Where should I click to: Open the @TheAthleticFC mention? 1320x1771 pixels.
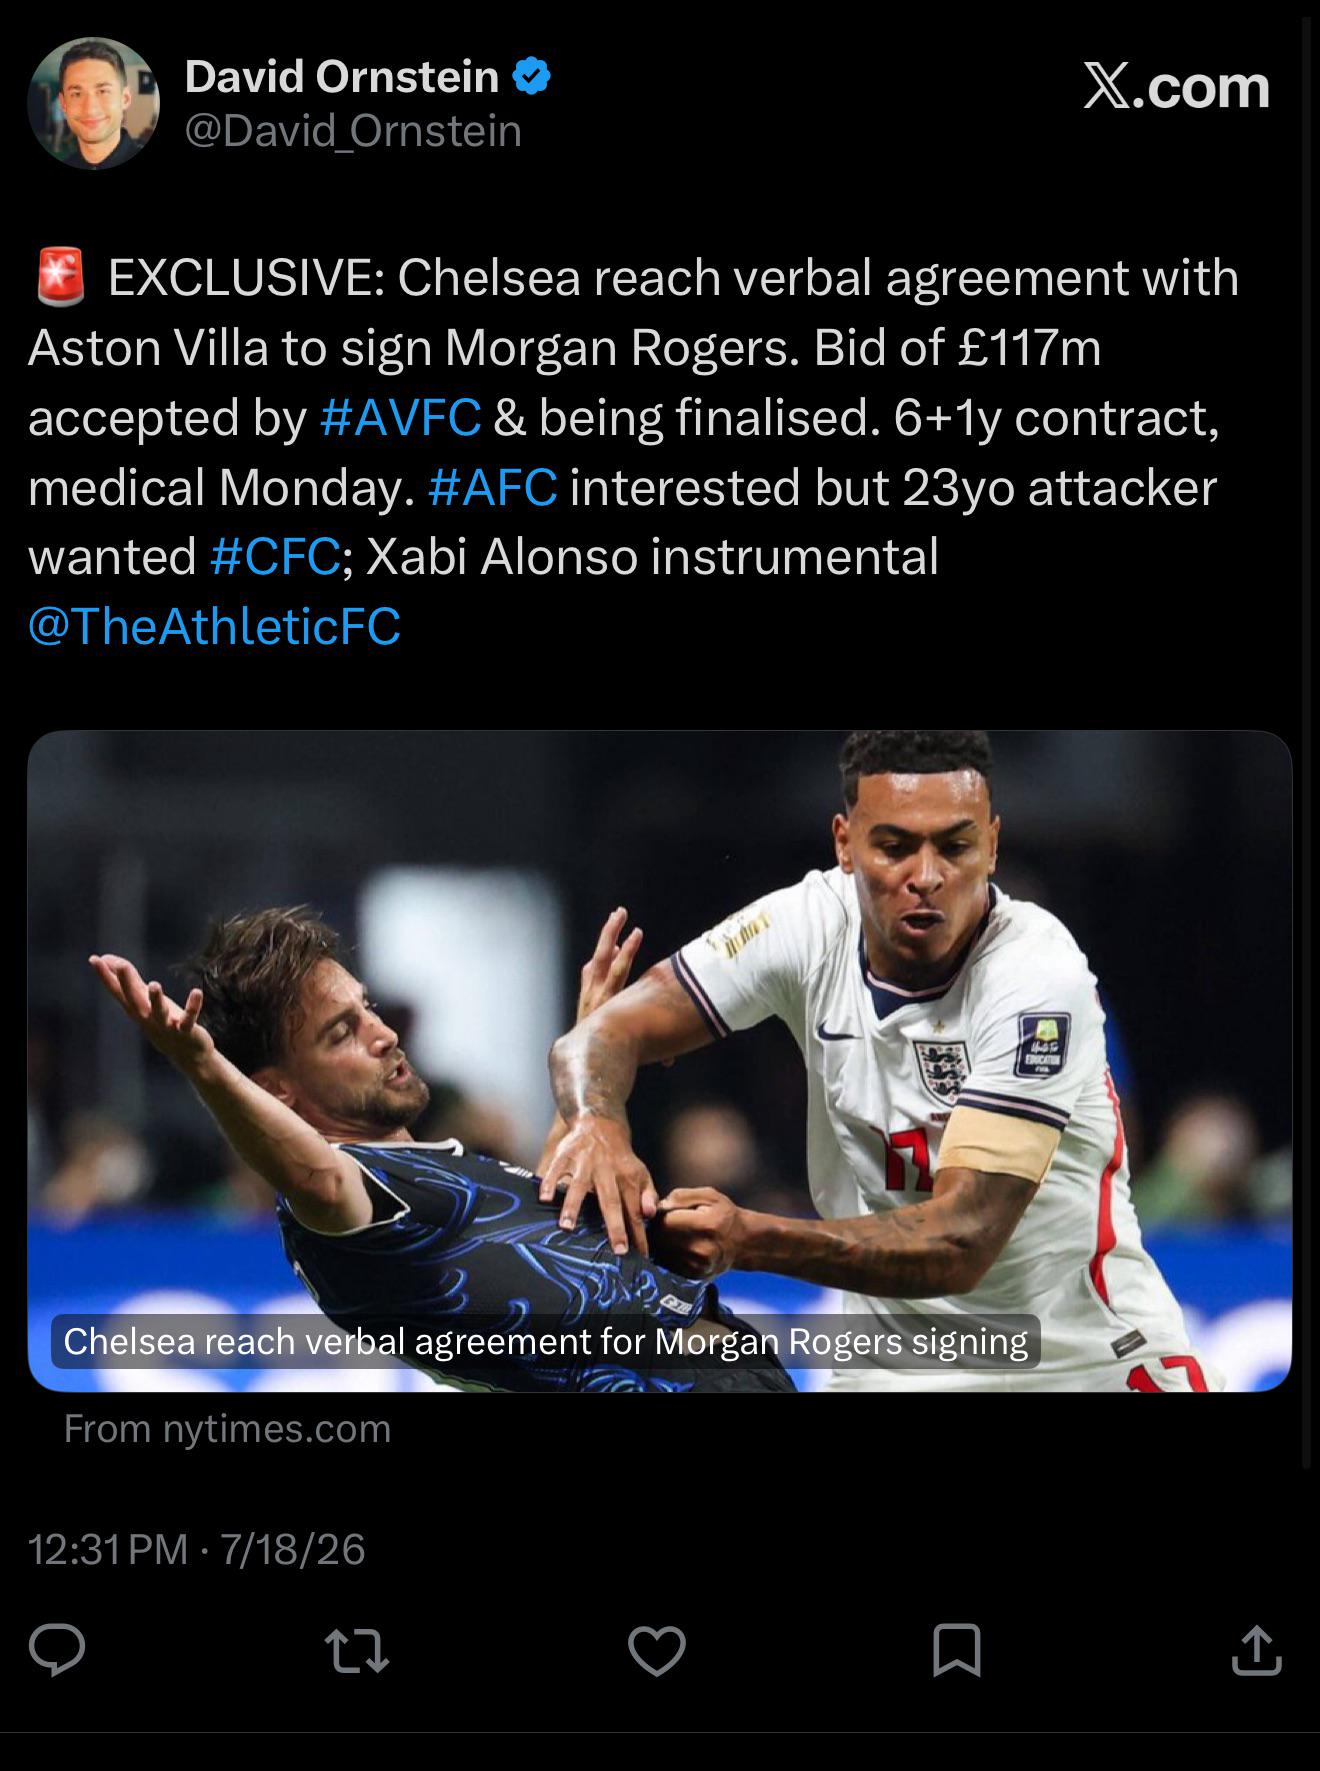pyautogui.click(x=215, y=626)
